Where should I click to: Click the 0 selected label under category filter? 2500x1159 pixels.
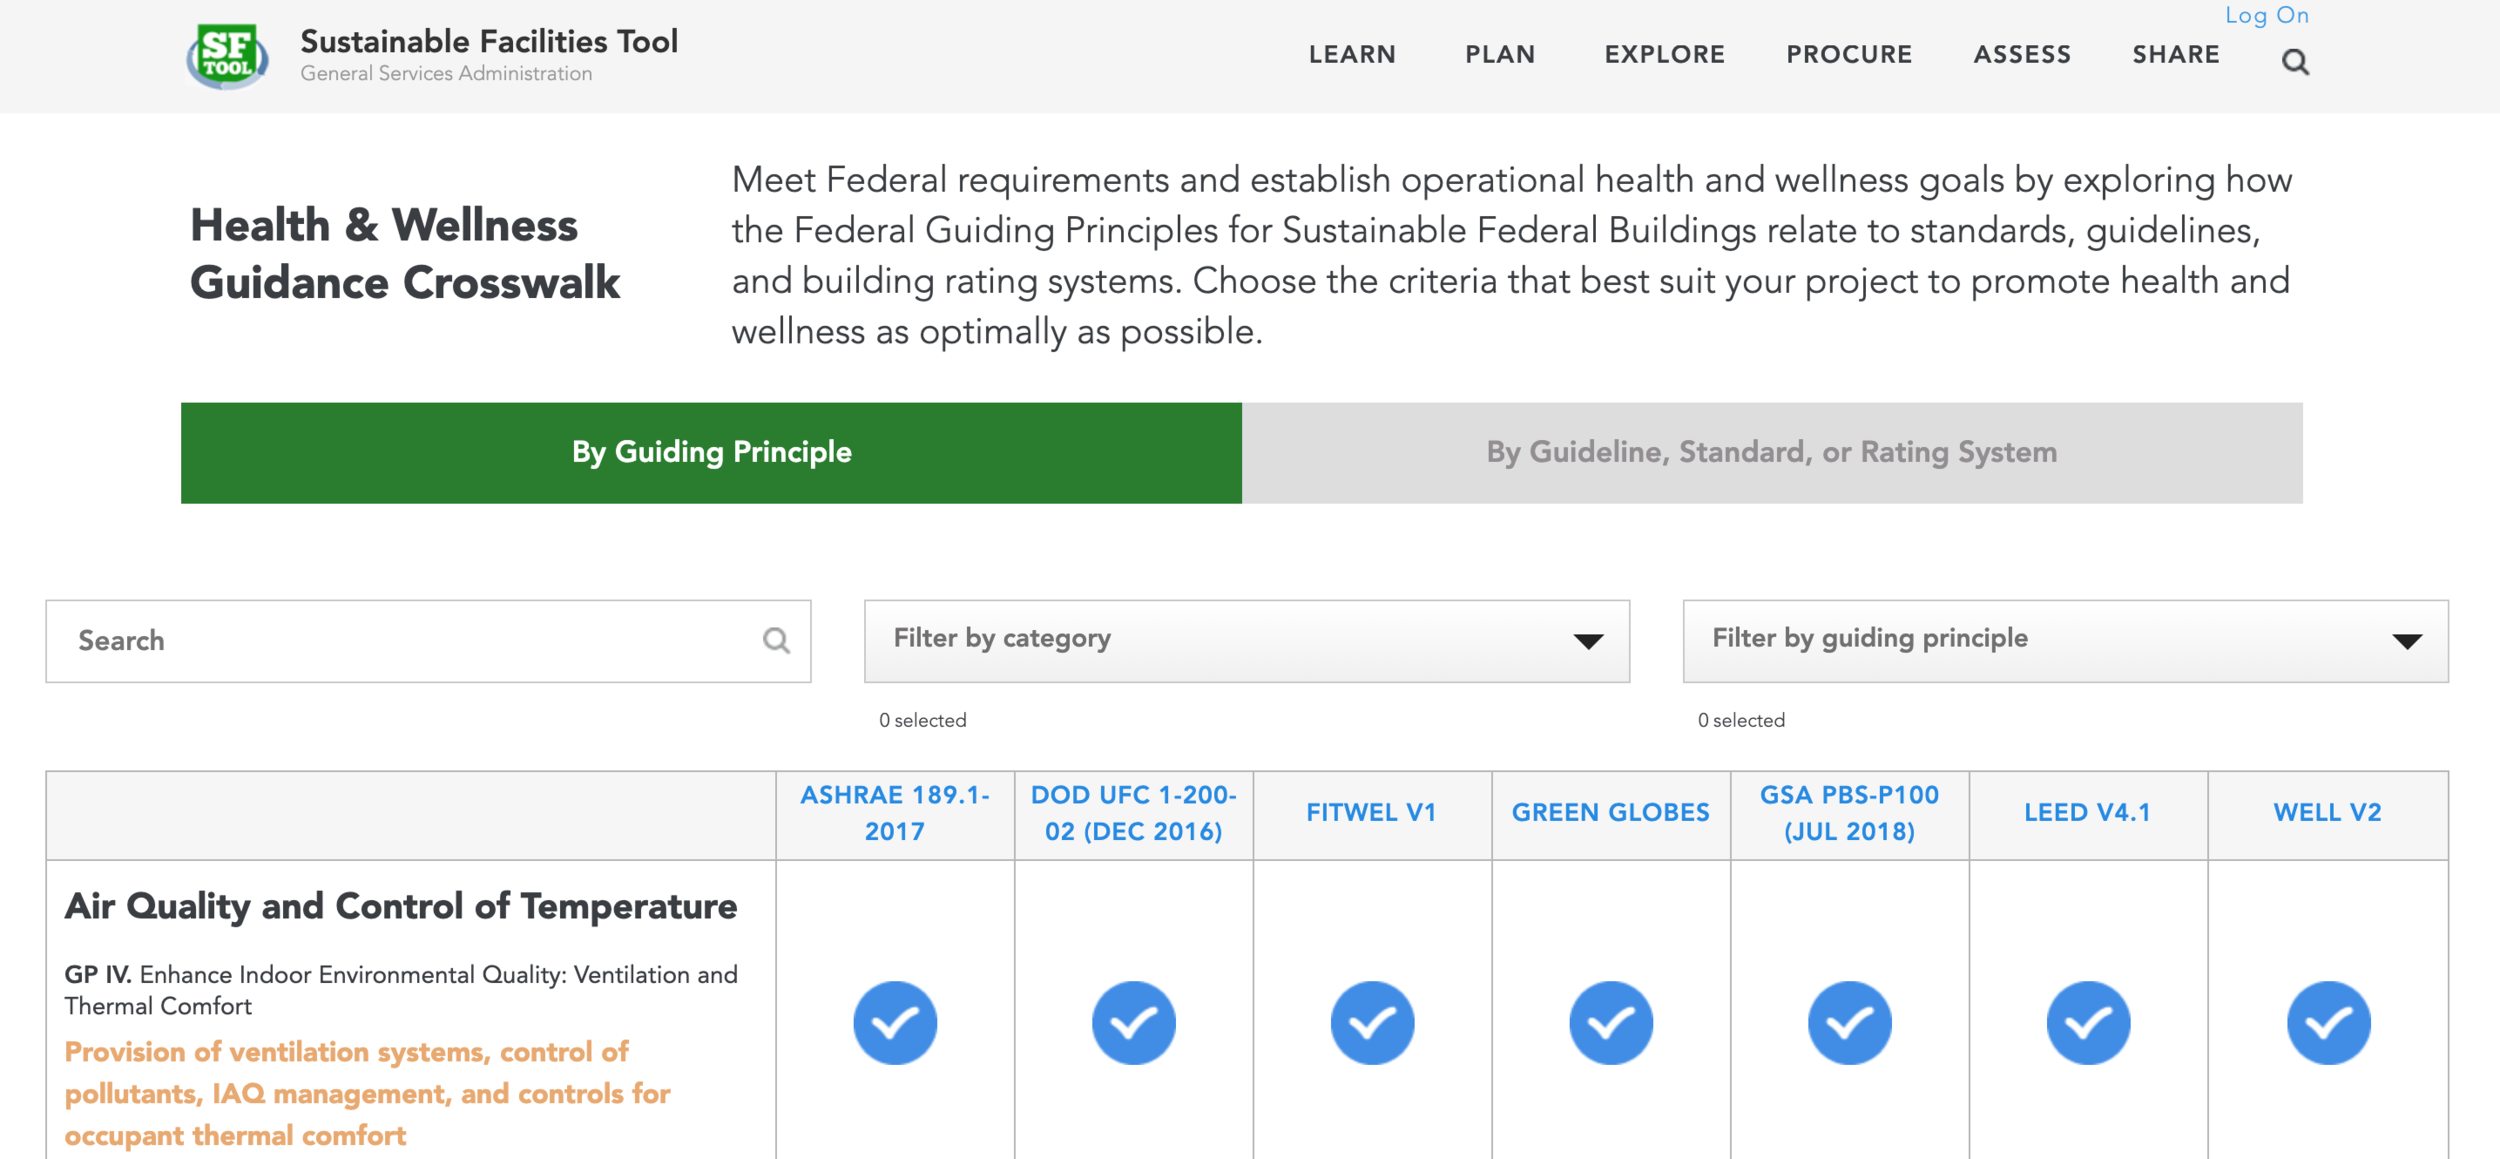coord(922,721)
